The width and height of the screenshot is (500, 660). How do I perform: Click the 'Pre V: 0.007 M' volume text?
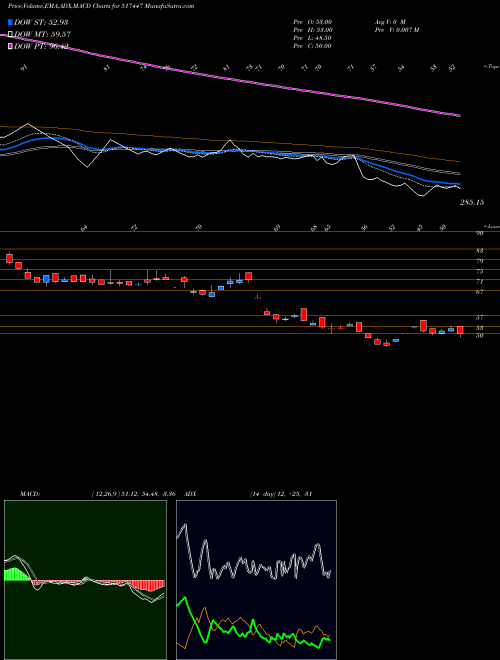[396, 30]
